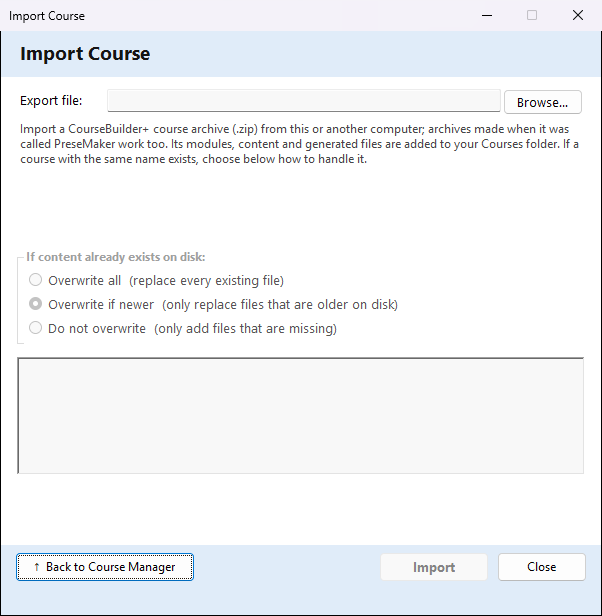Click 'If content already exists on disk:' label

116,257
